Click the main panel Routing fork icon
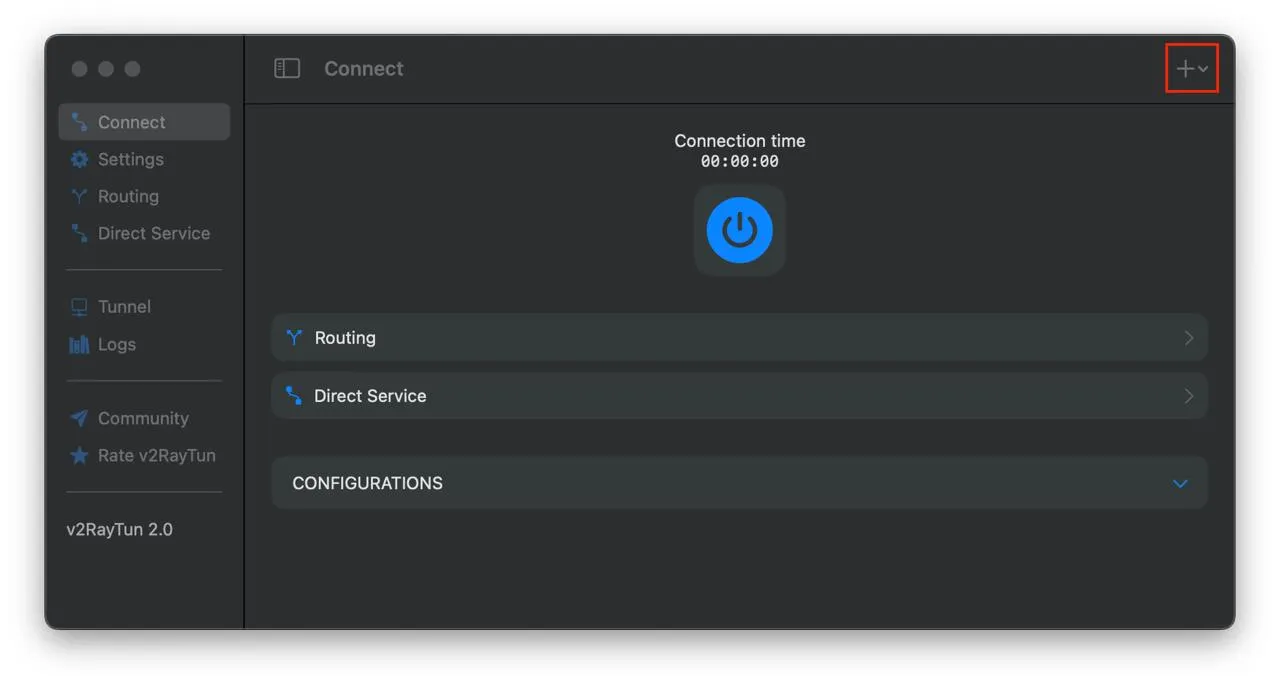 pyautogui.click(x=294, y=338)
